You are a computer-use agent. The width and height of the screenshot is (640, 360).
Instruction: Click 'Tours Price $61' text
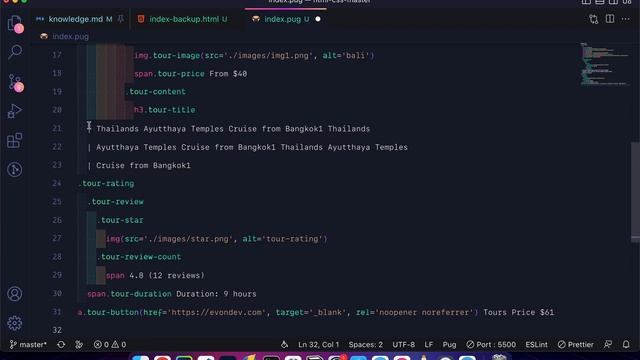coord(518,312)
